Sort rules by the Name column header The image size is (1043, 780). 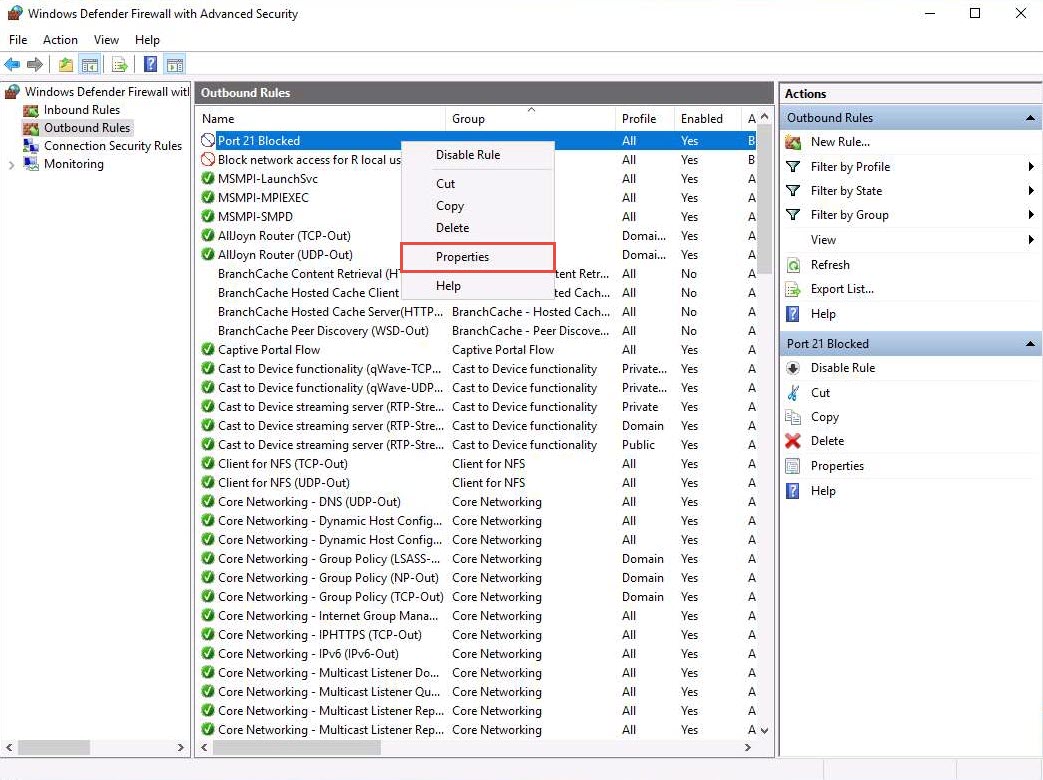[x=322, y=119]
